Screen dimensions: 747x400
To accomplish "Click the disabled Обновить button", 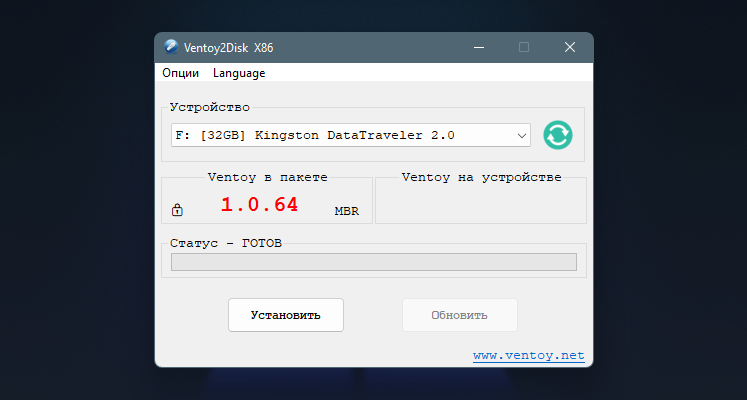I will [460, 315].
